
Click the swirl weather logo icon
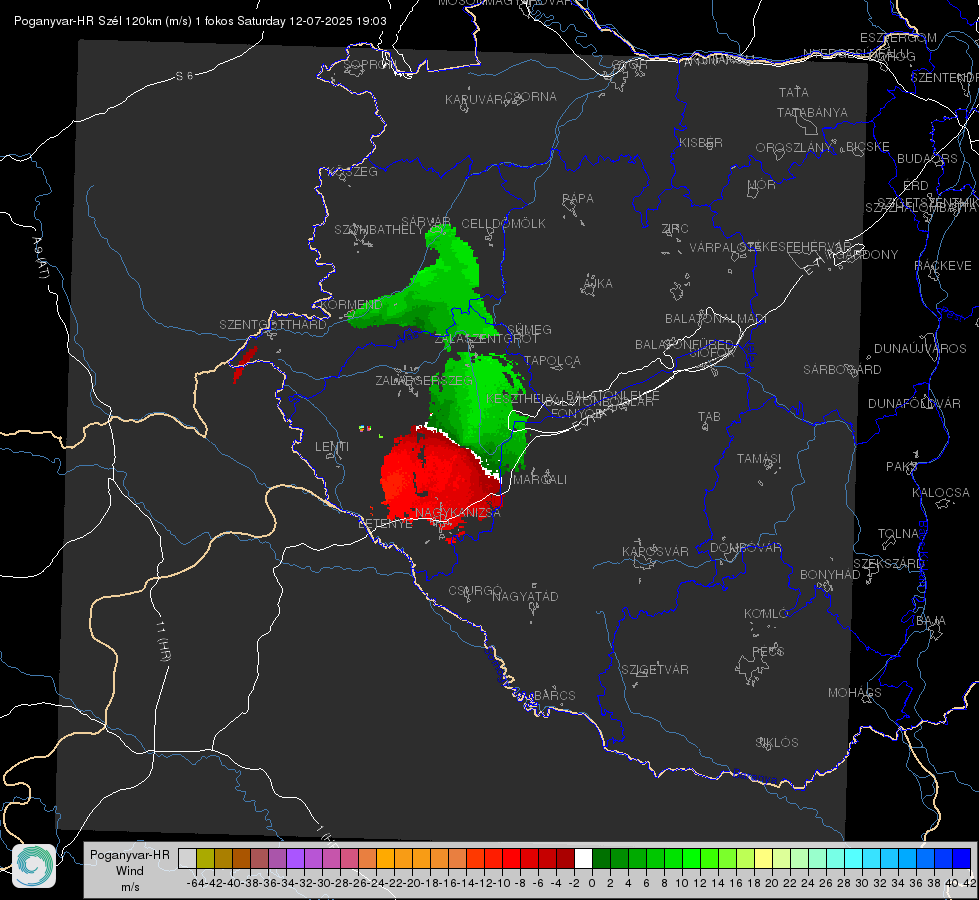pyautogui.click(x=34, y=866)
